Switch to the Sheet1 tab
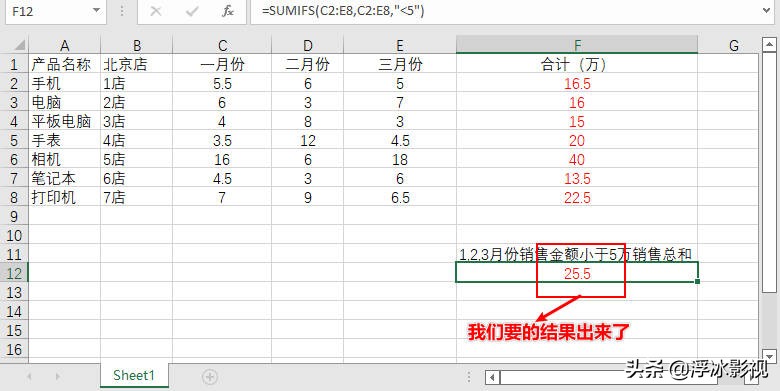 coord(134,375)
